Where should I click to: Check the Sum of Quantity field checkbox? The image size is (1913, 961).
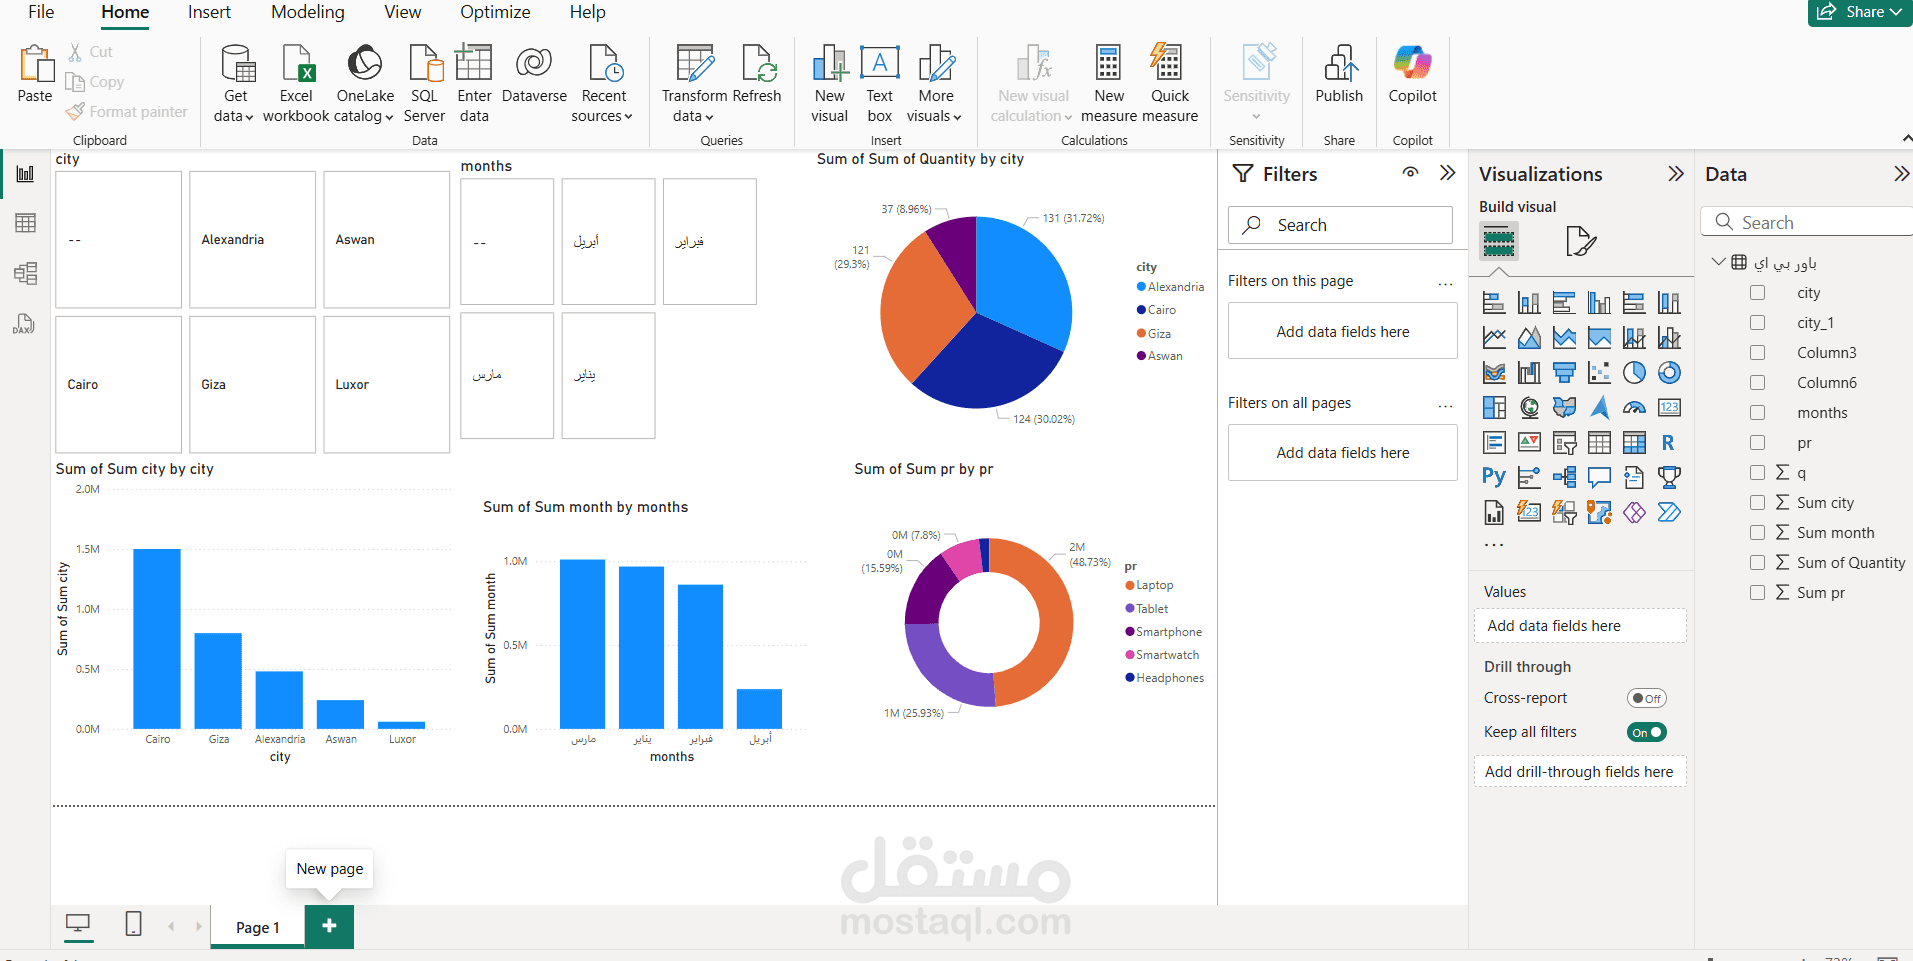[1757, 563]
